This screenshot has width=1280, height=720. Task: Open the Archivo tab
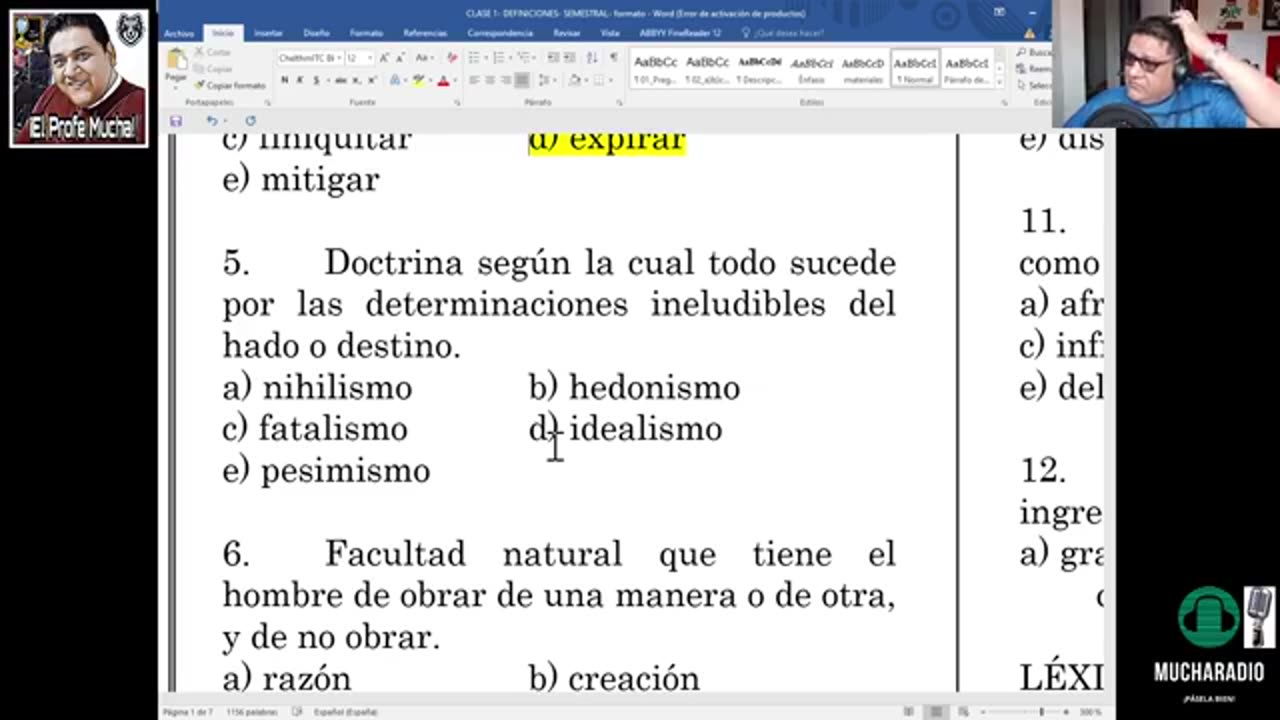pos(179,33)
